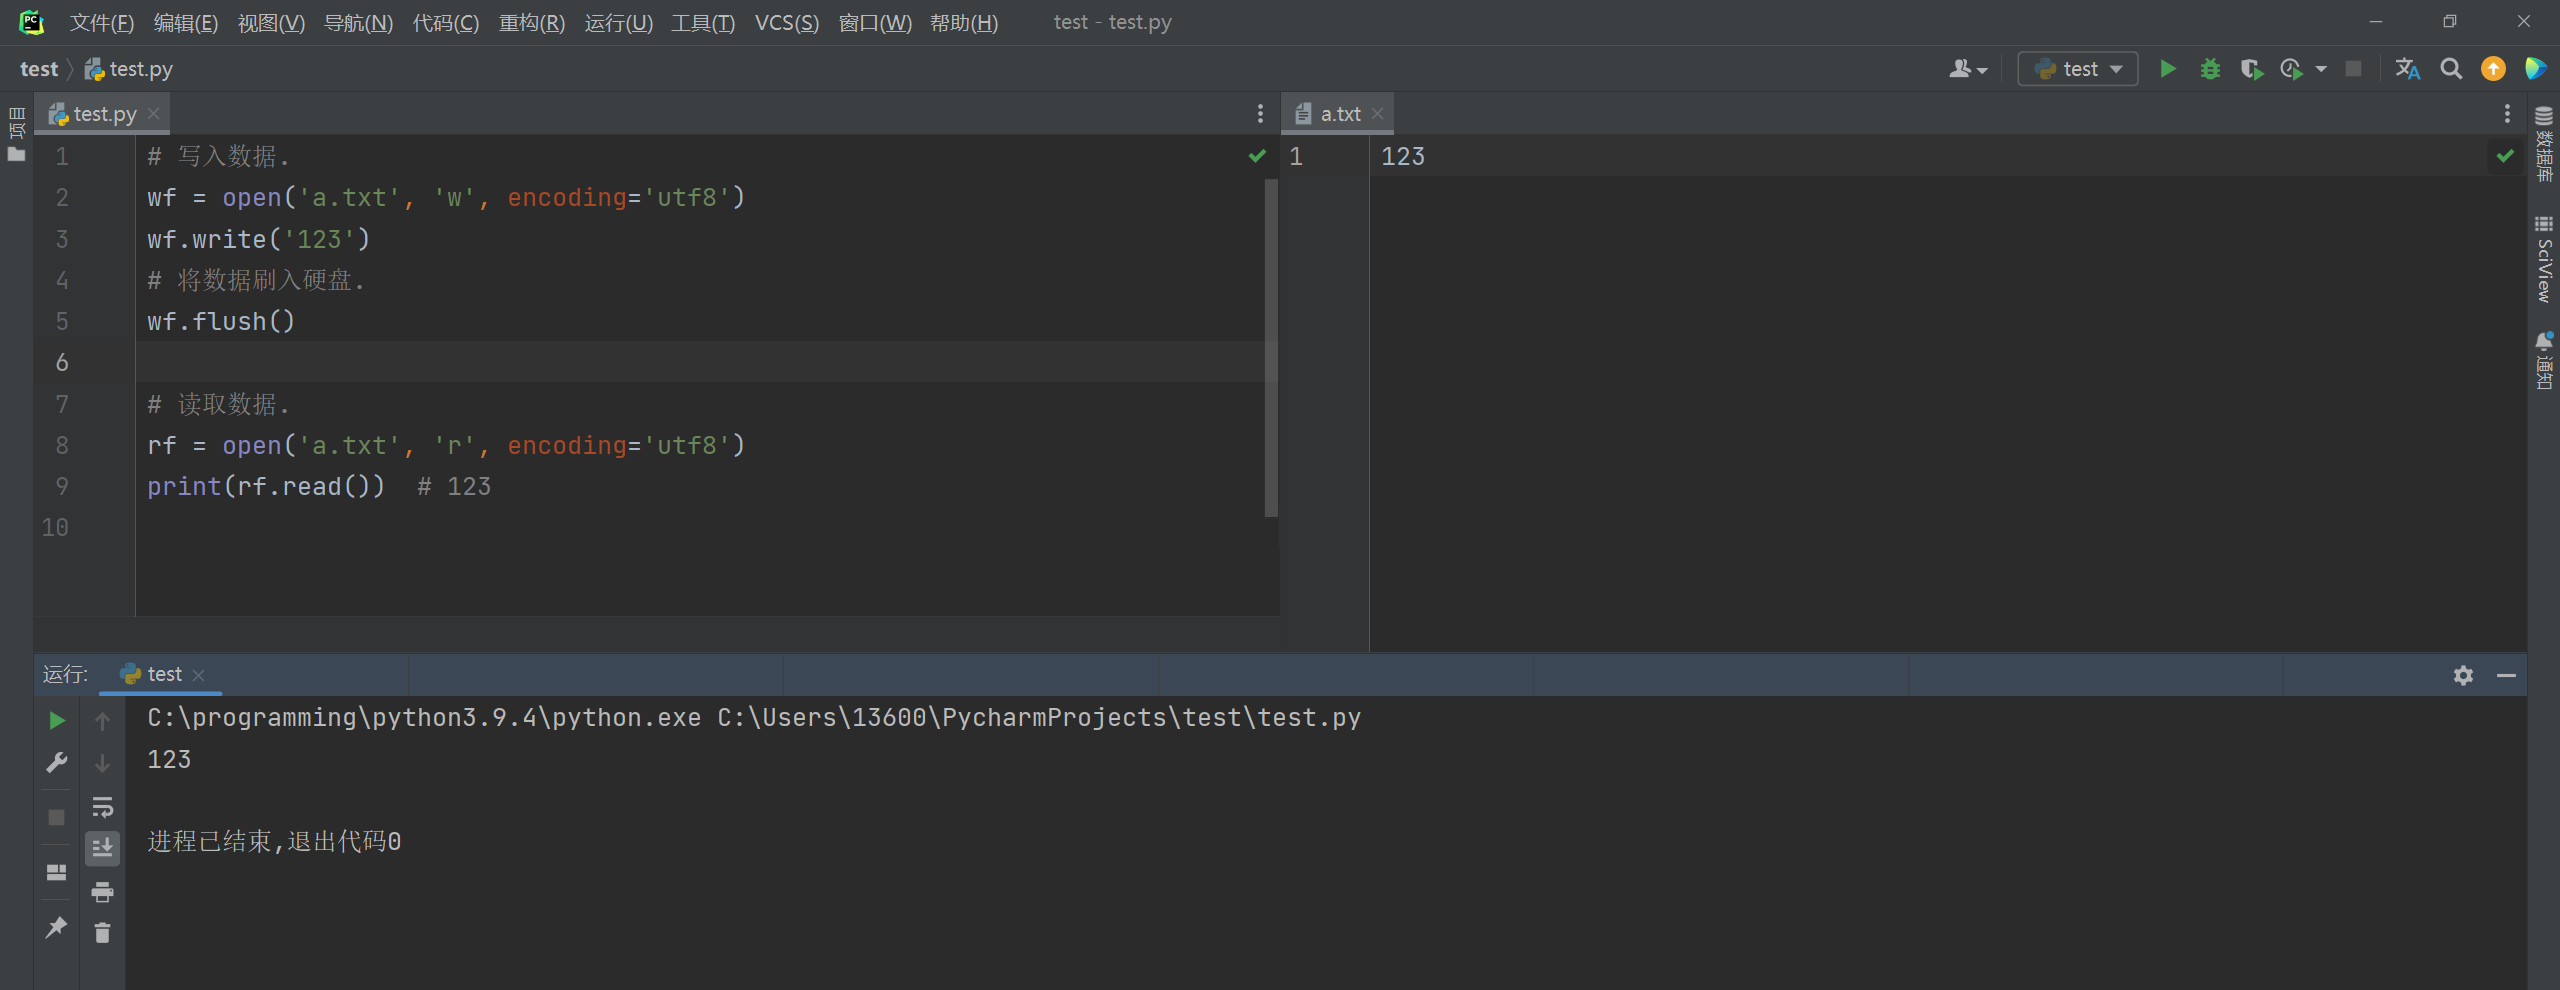Viewport: 2560px width, 990px height.
Task: Clear console output with trash icon
Action: tap(102, 933)
